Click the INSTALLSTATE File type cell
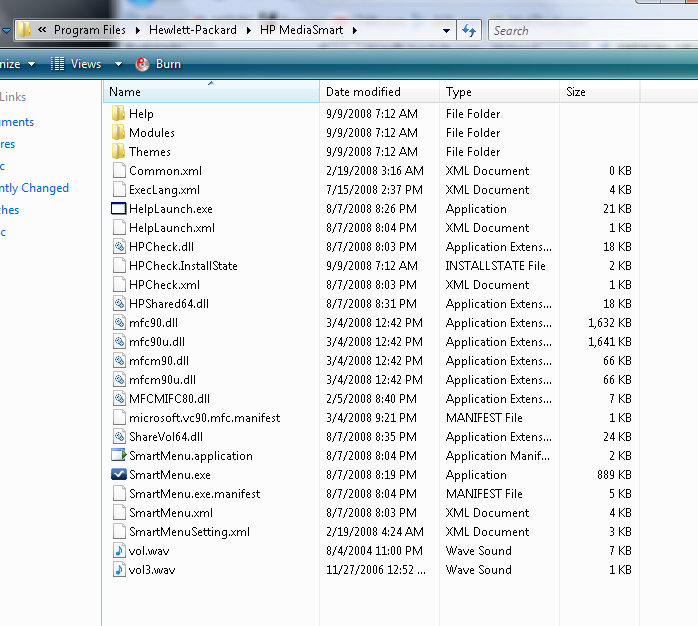Screen dimensions: 698x626 tap(495, 266)
